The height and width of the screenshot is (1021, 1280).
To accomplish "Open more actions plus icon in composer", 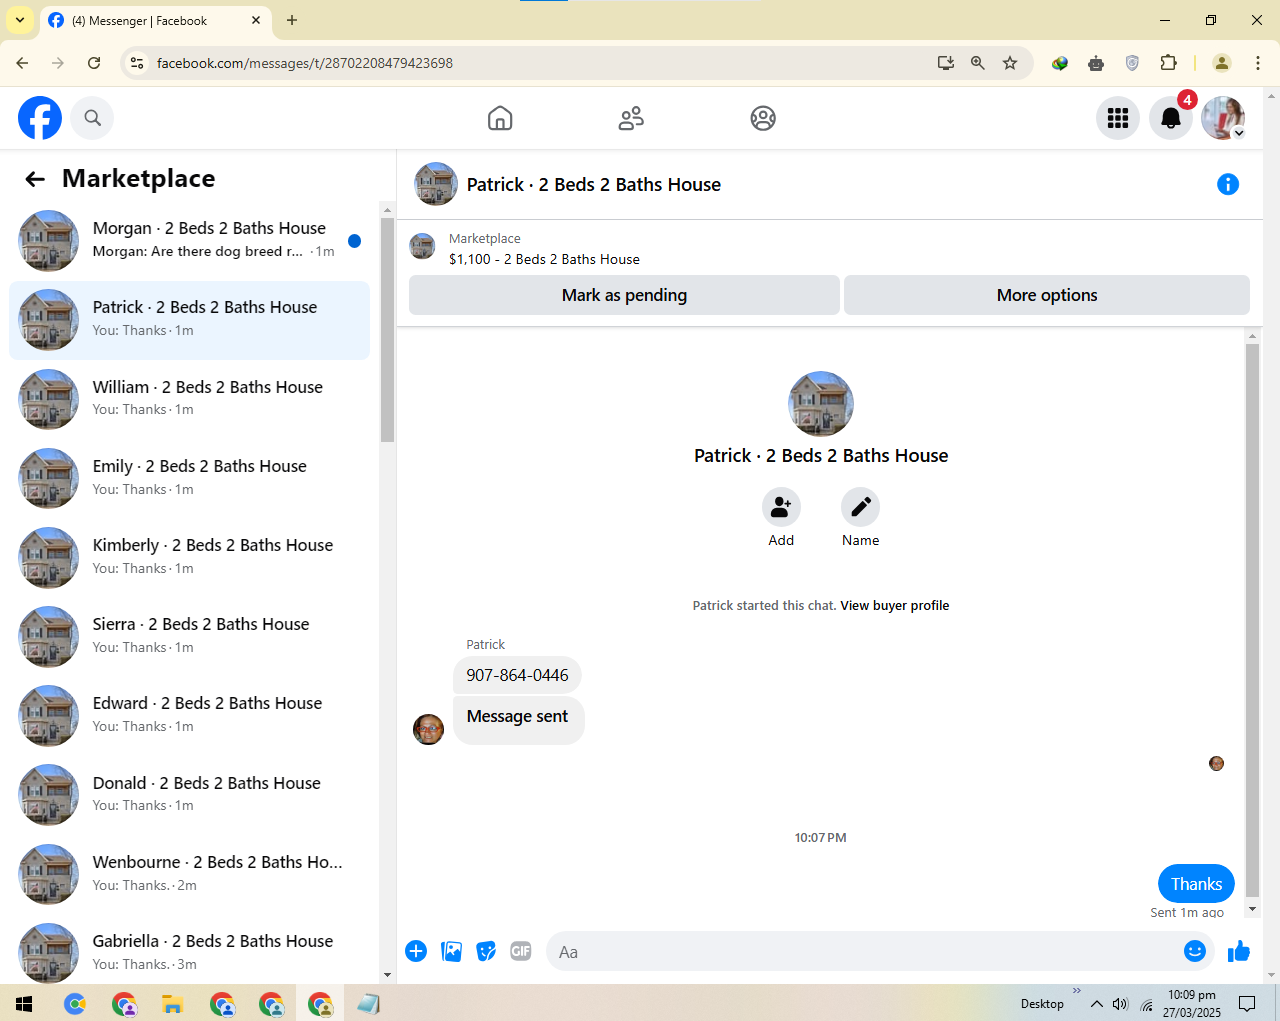I will point(416,951).
